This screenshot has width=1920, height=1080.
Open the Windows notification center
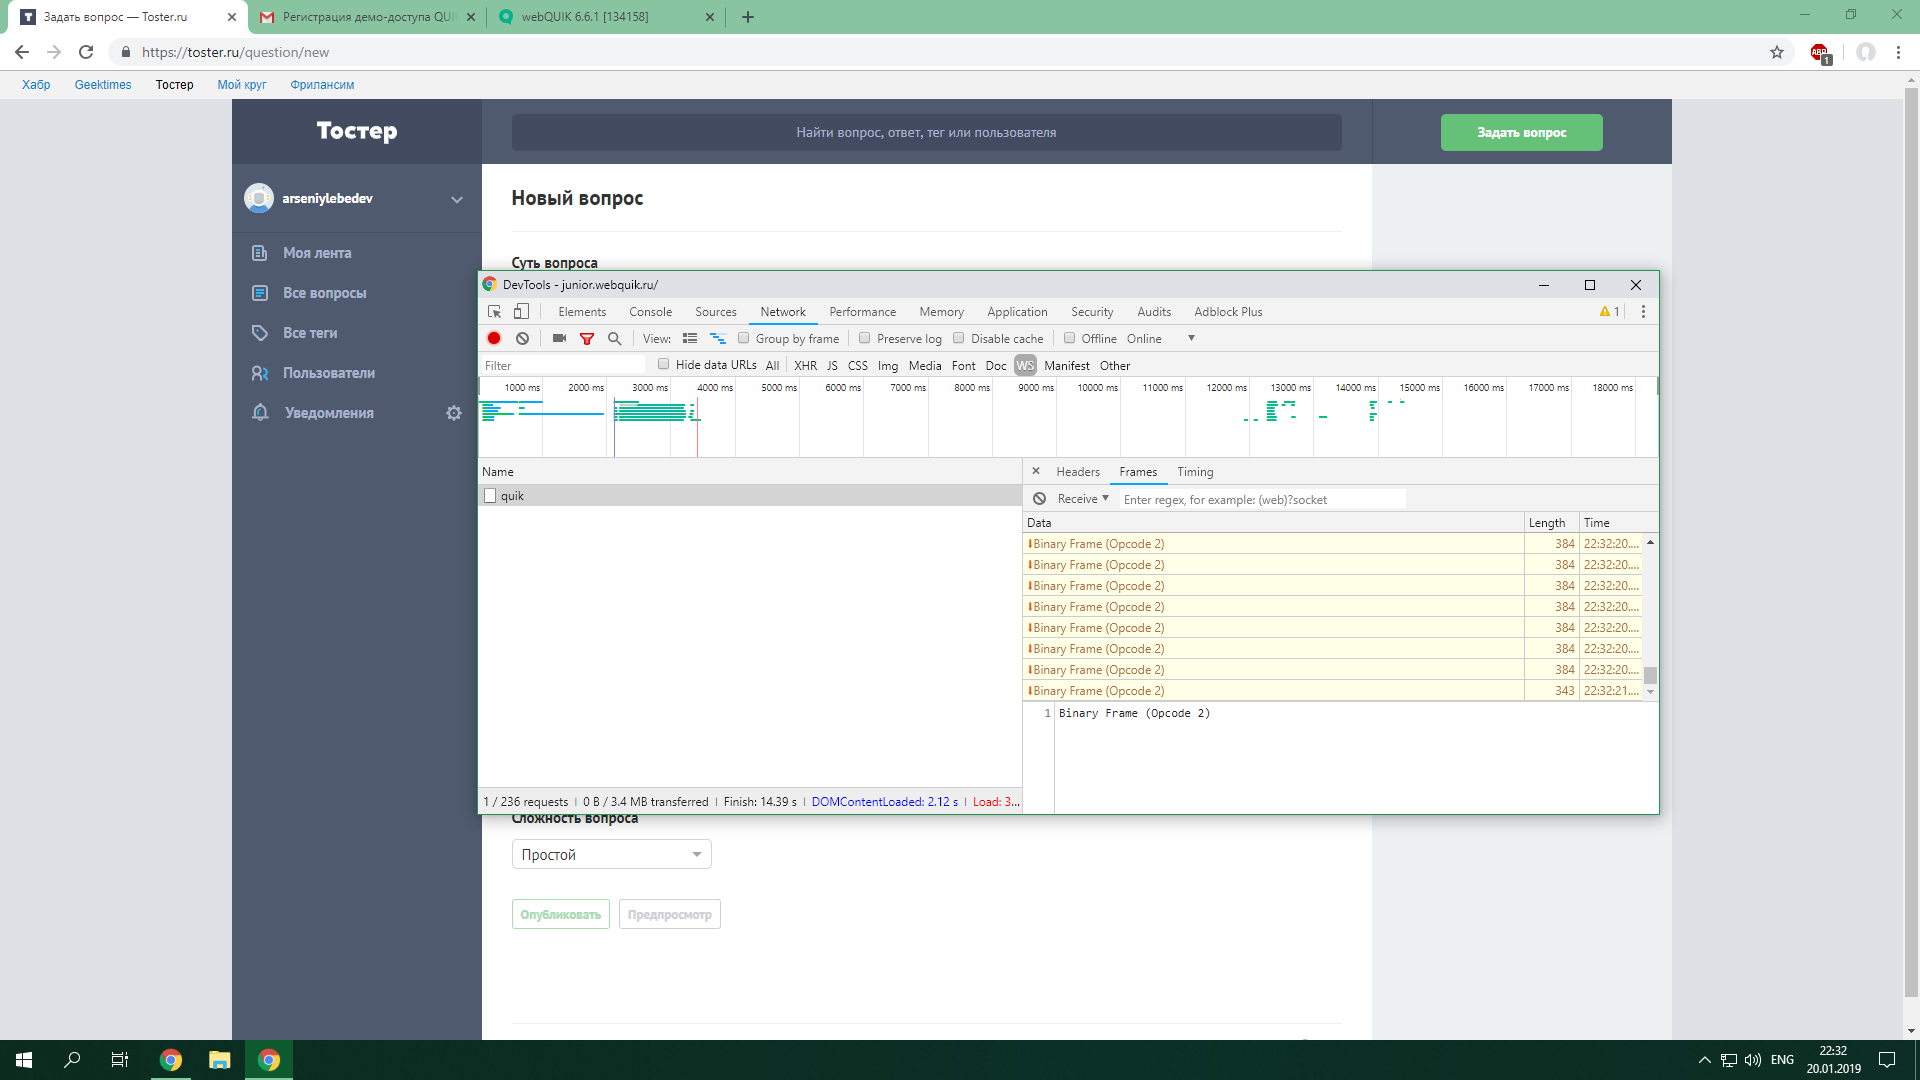point(1887,1060)
